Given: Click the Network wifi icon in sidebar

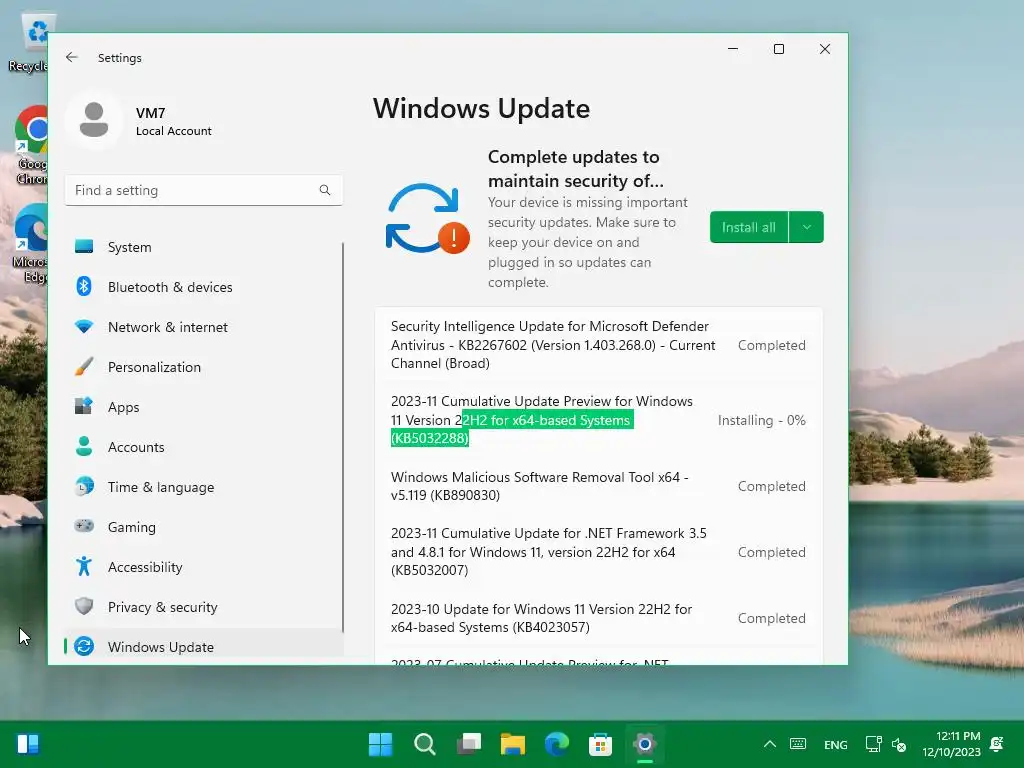Looking at the screenshot, I should (84, 326).
